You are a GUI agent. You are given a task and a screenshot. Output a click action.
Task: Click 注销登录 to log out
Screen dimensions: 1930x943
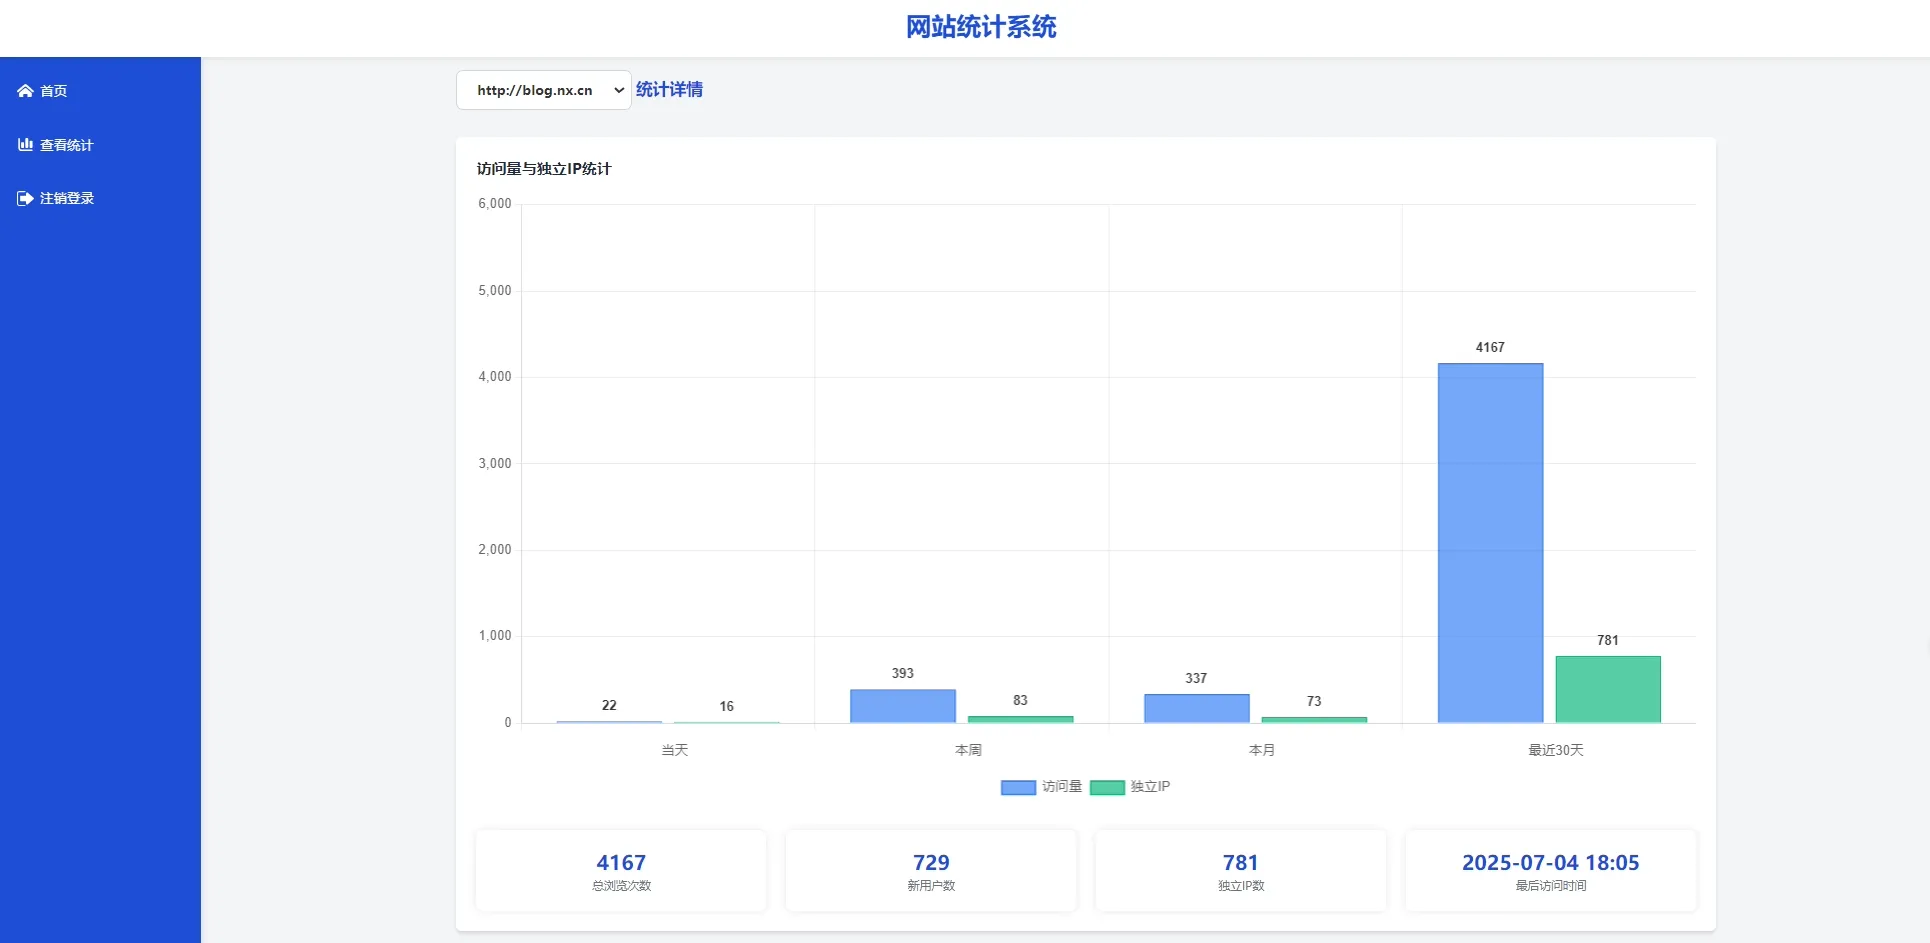66,197
